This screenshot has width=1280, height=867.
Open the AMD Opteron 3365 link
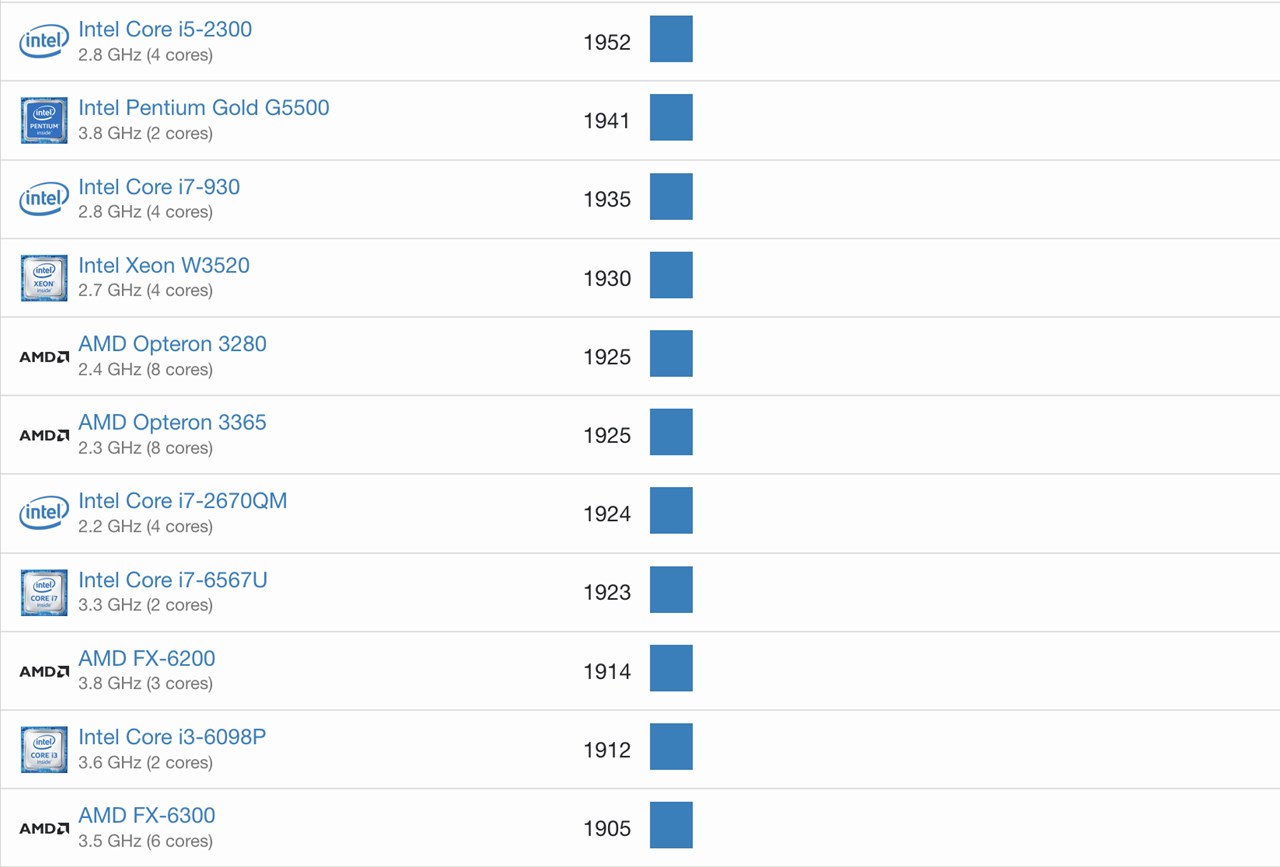(172, 422)
